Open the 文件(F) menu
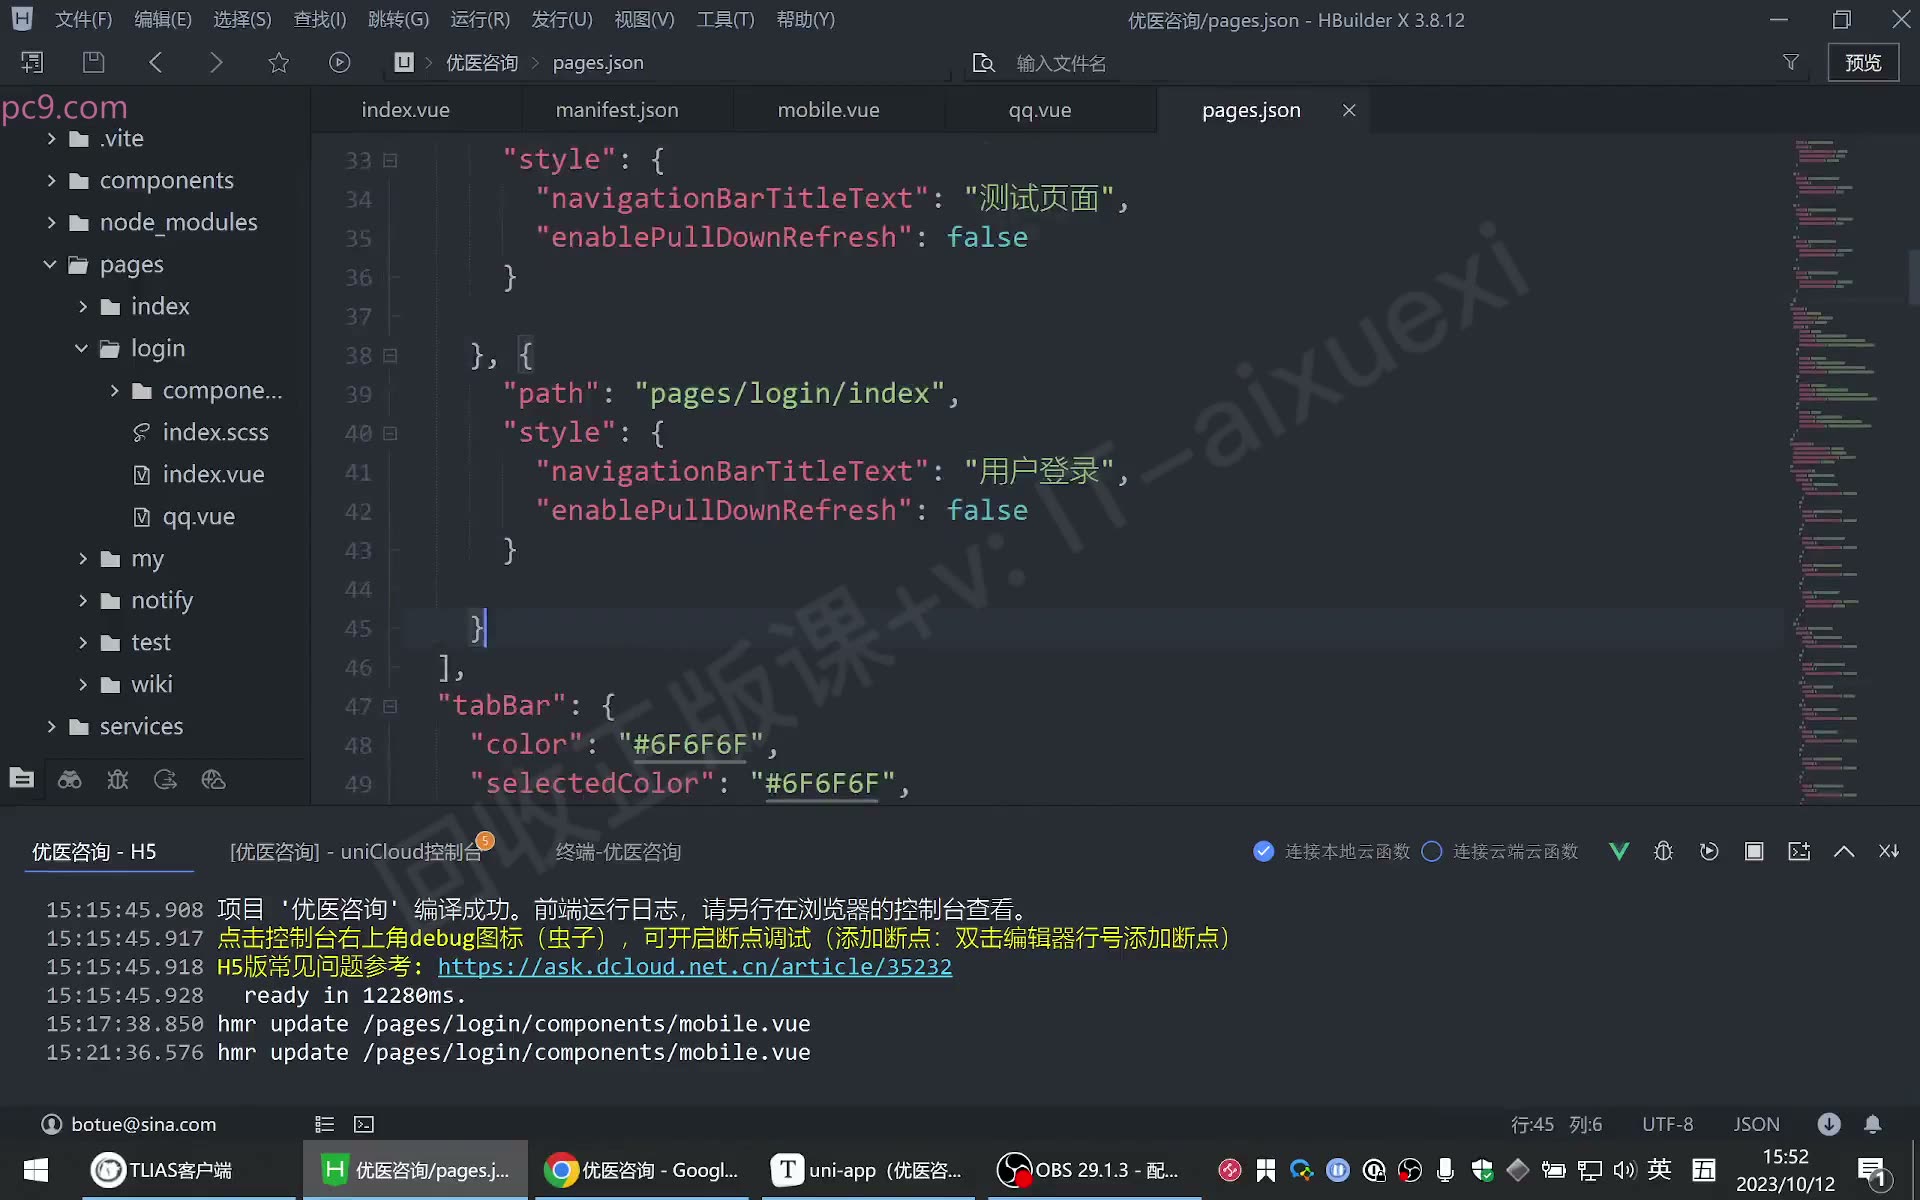This screenshot has width=1920, height=1200. point(83,19)
